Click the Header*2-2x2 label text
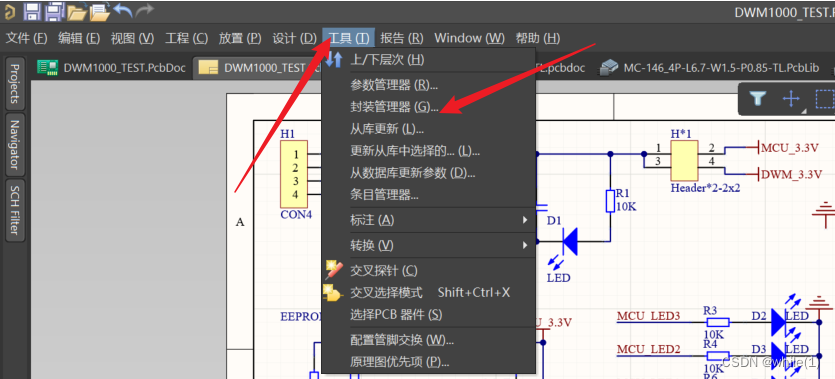The image size is (835, 379). coord(706,188)
